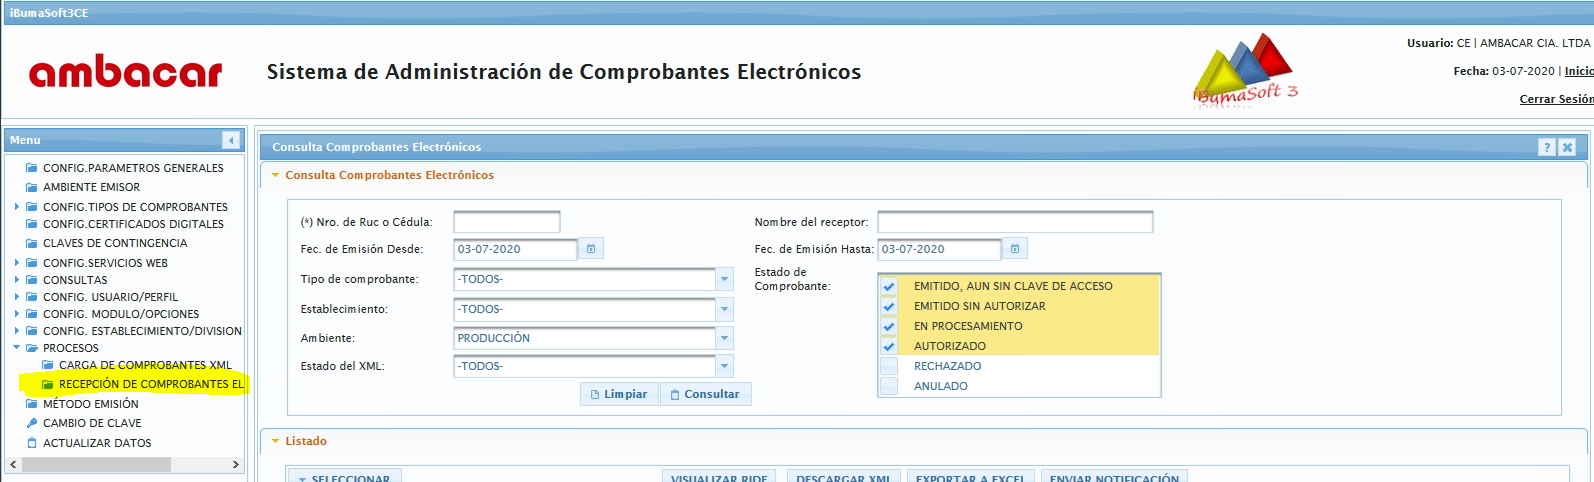Open the Tipo de comprobante dropdown
This screenshot has width=1594, height=482.
click(x=725, y=279)
